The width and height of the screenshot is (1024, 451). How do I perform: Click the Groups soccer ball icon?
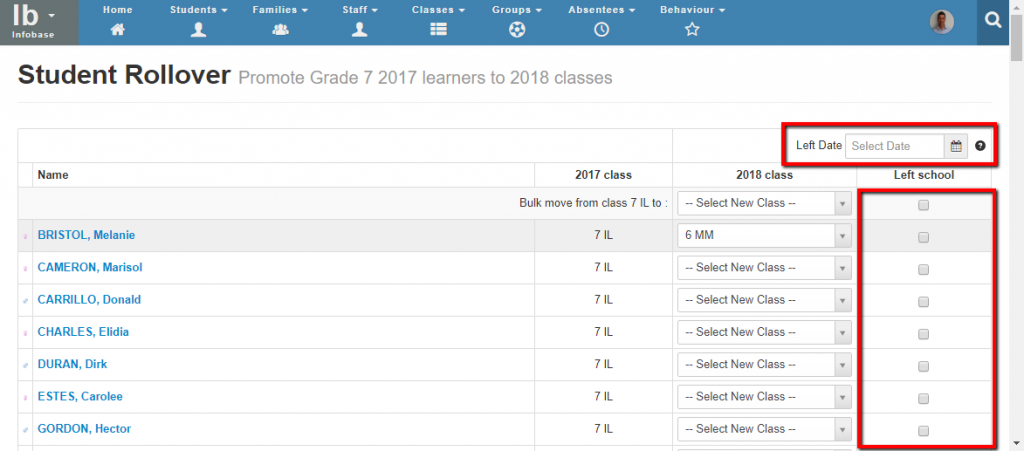(517, 29)
